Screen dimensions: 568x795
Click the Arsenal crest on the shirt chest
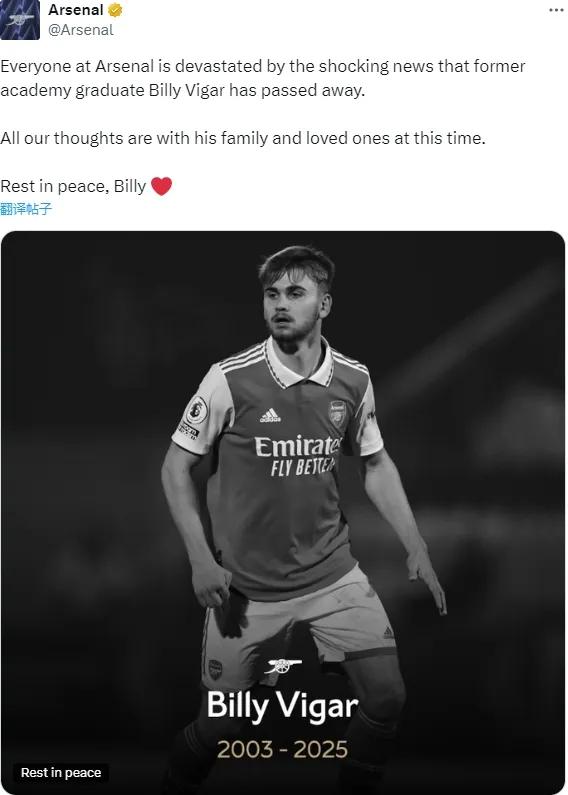(x=337, y=413)
